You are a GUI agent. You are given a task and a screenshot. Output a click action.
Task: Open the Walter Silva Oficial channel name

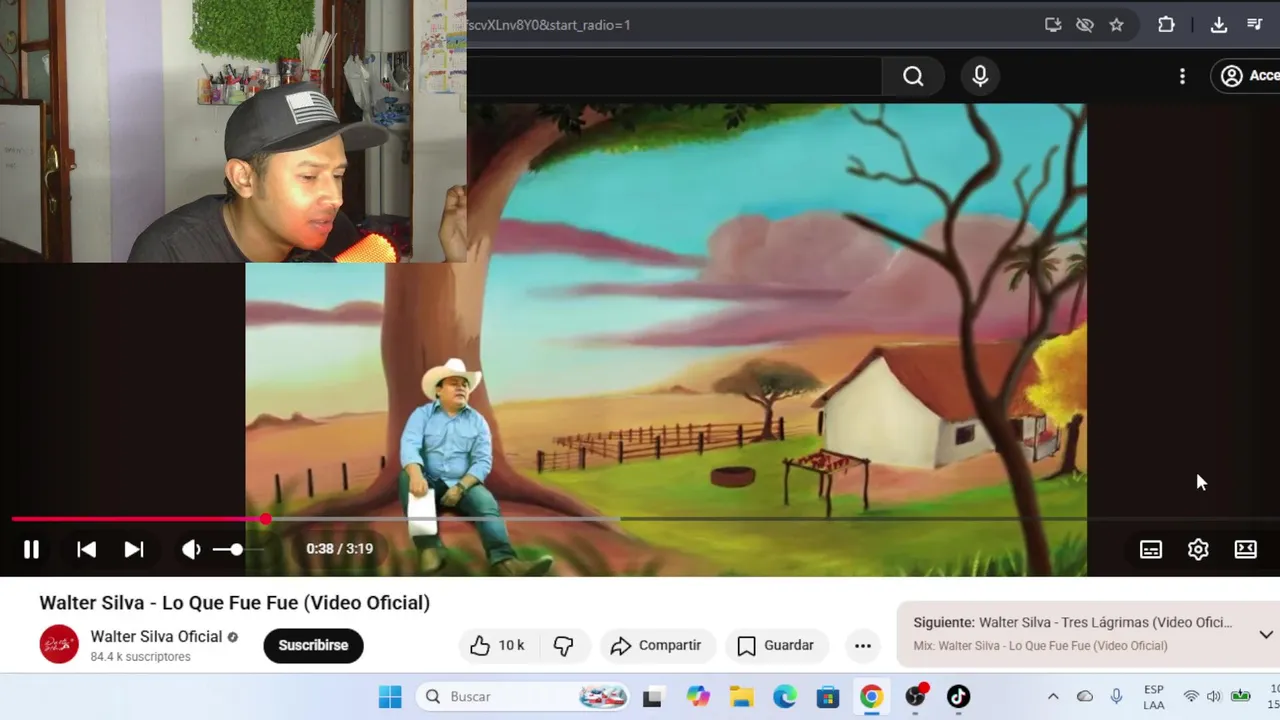pos(156,636)
